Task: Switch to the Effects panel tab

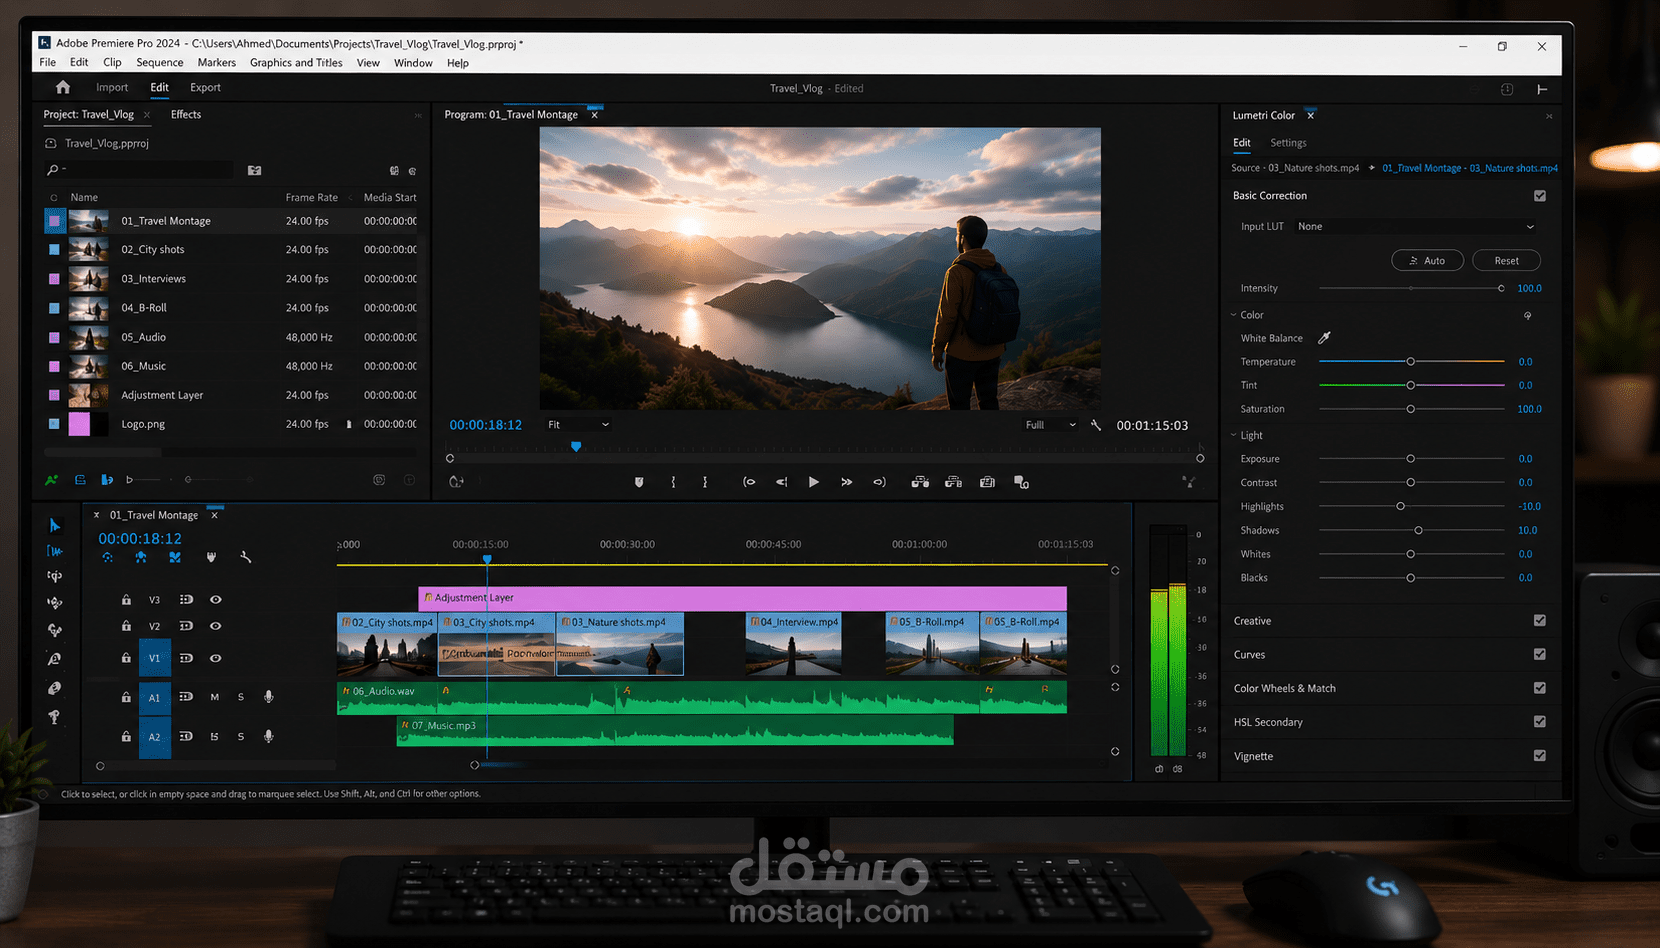Action: [186, 115]
